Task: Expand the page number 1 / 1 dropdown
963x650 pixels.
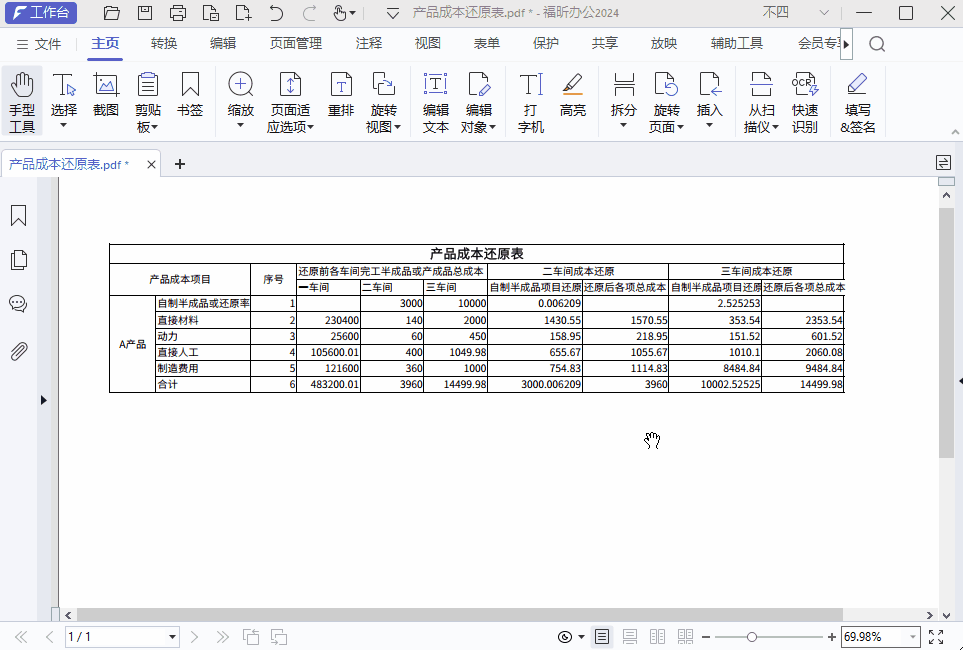Action: [172, 637]
